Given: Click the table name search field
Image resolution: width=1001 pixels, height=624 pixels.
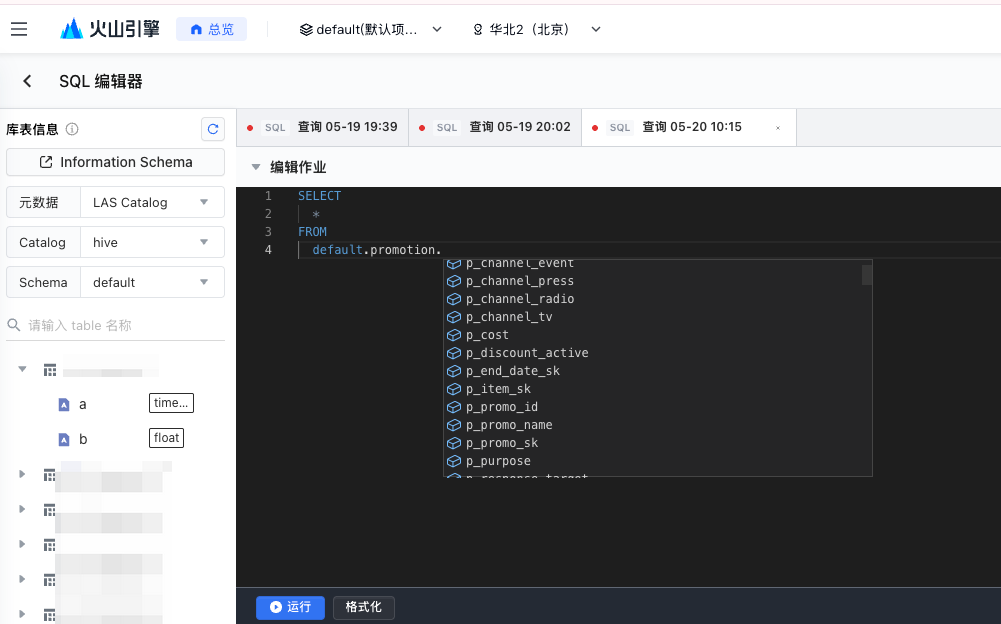Looking at the screenshot, I should click(x=116, y=325).
